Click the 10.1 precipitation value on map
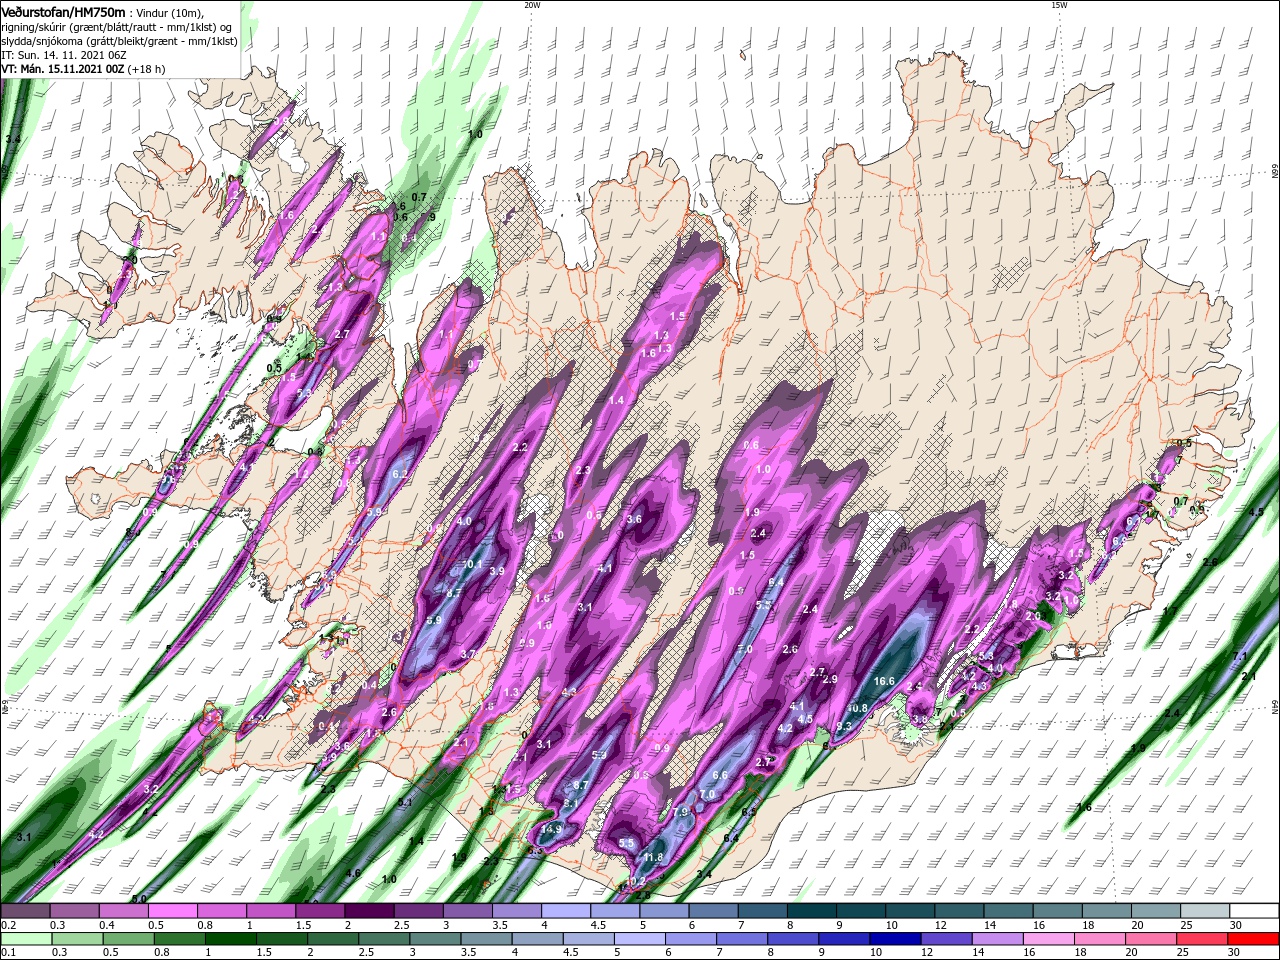 point(472,565)
